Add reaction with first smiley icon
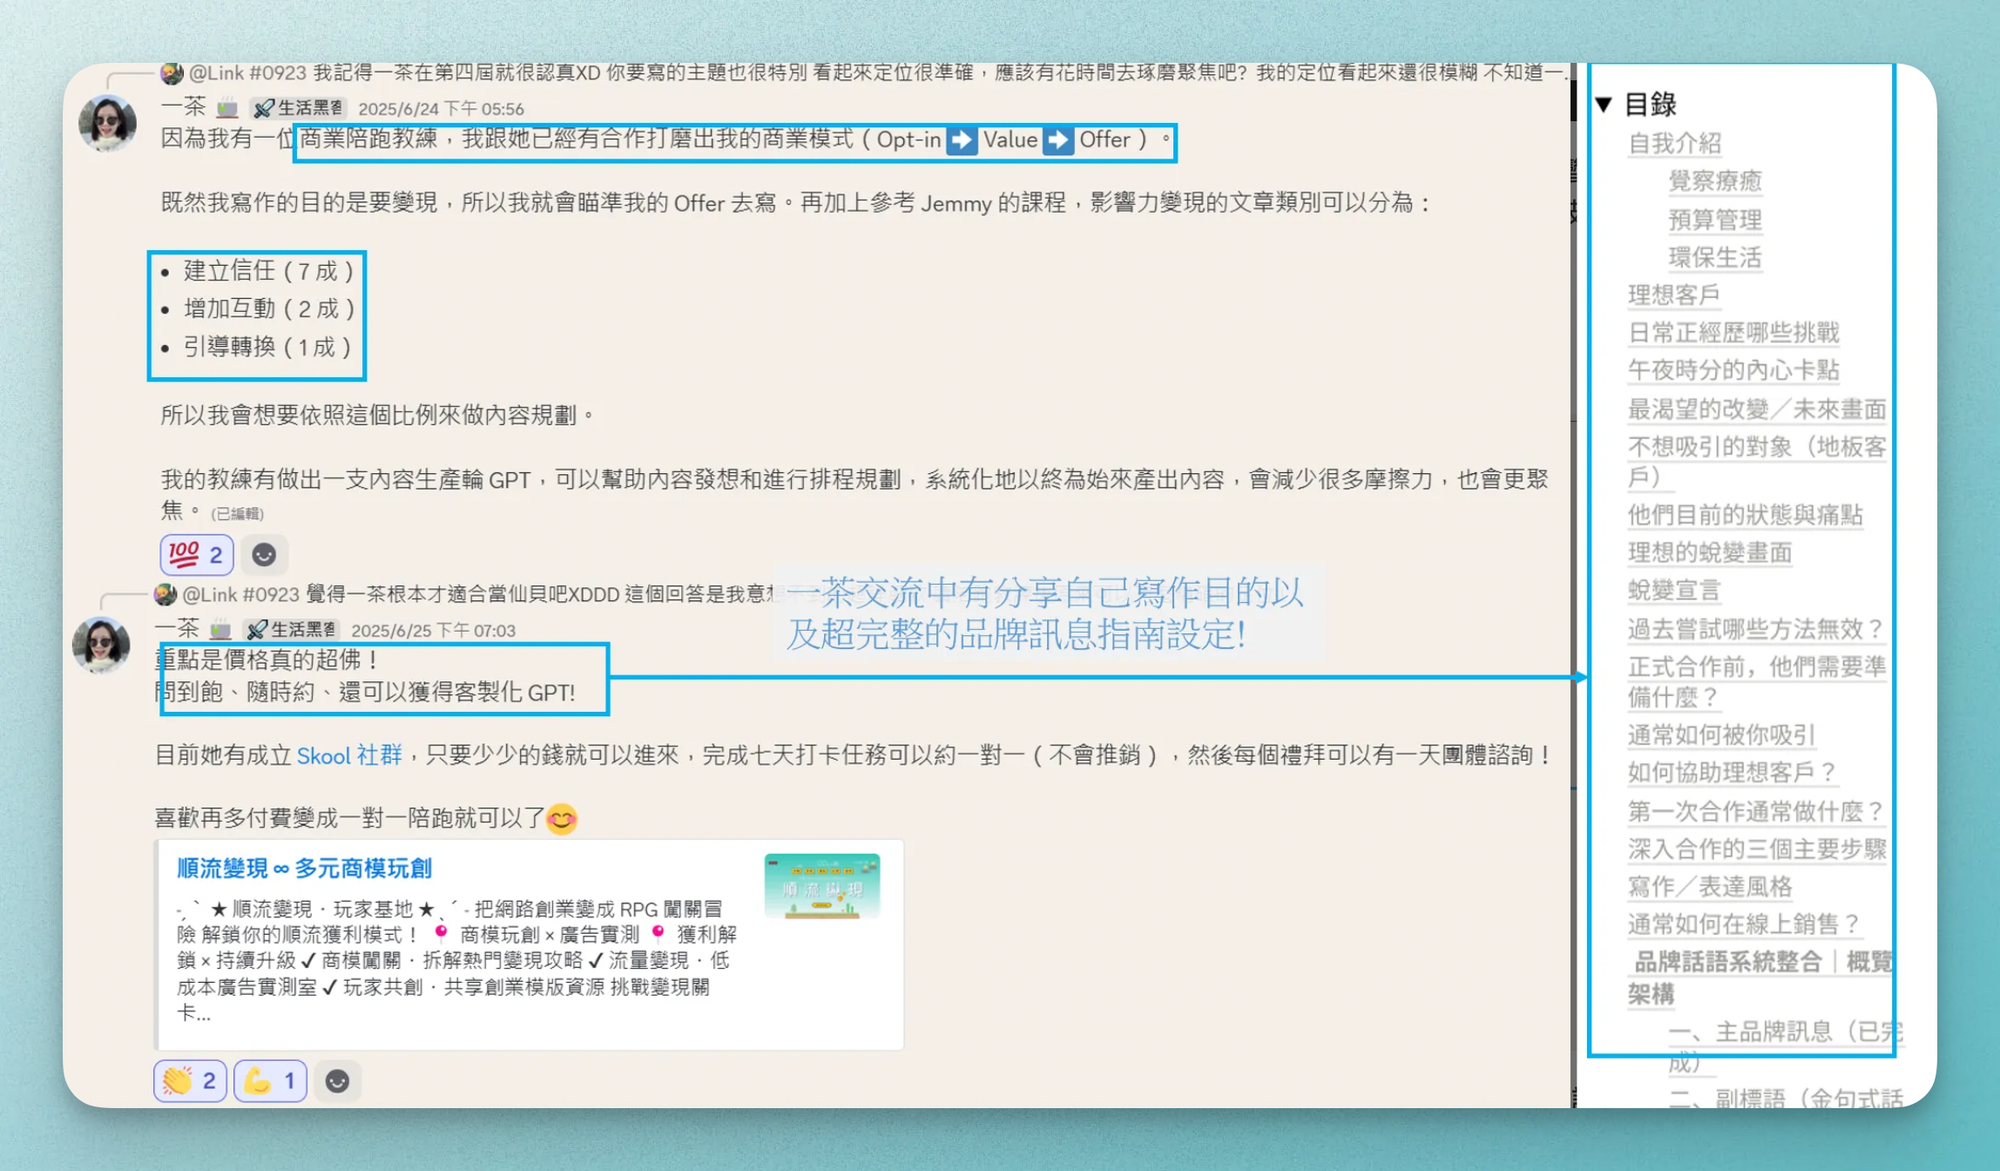 pos(264,554)
